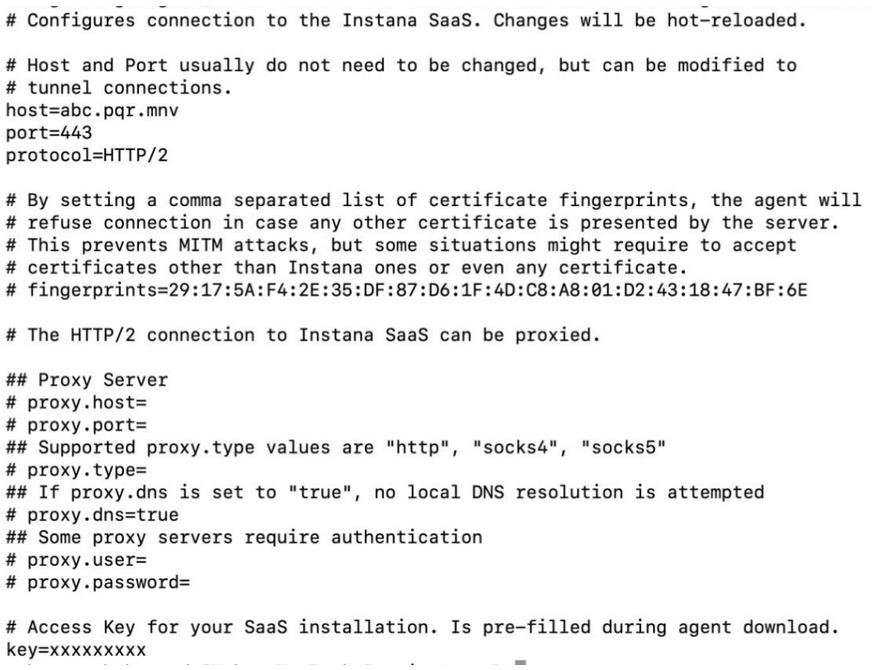872x670 pixels.
Task: Place cursor on port=443 line
Action: 49,133
